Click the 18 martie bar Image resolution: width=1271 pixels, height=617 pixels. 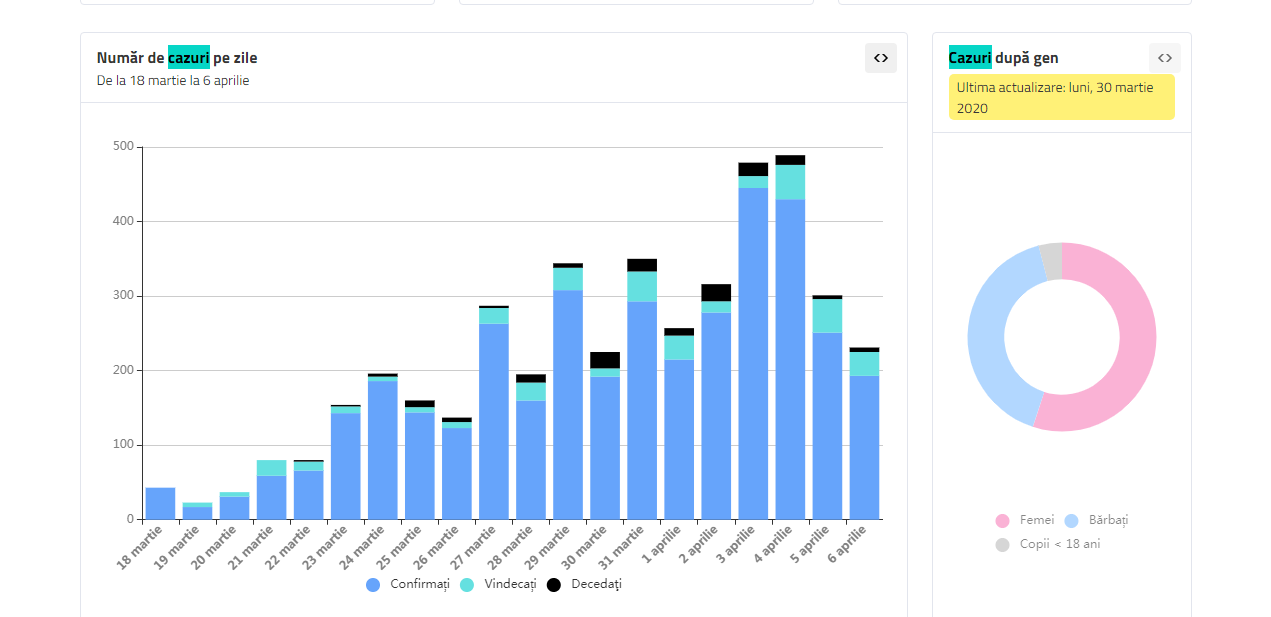click(x=160, y=504)
